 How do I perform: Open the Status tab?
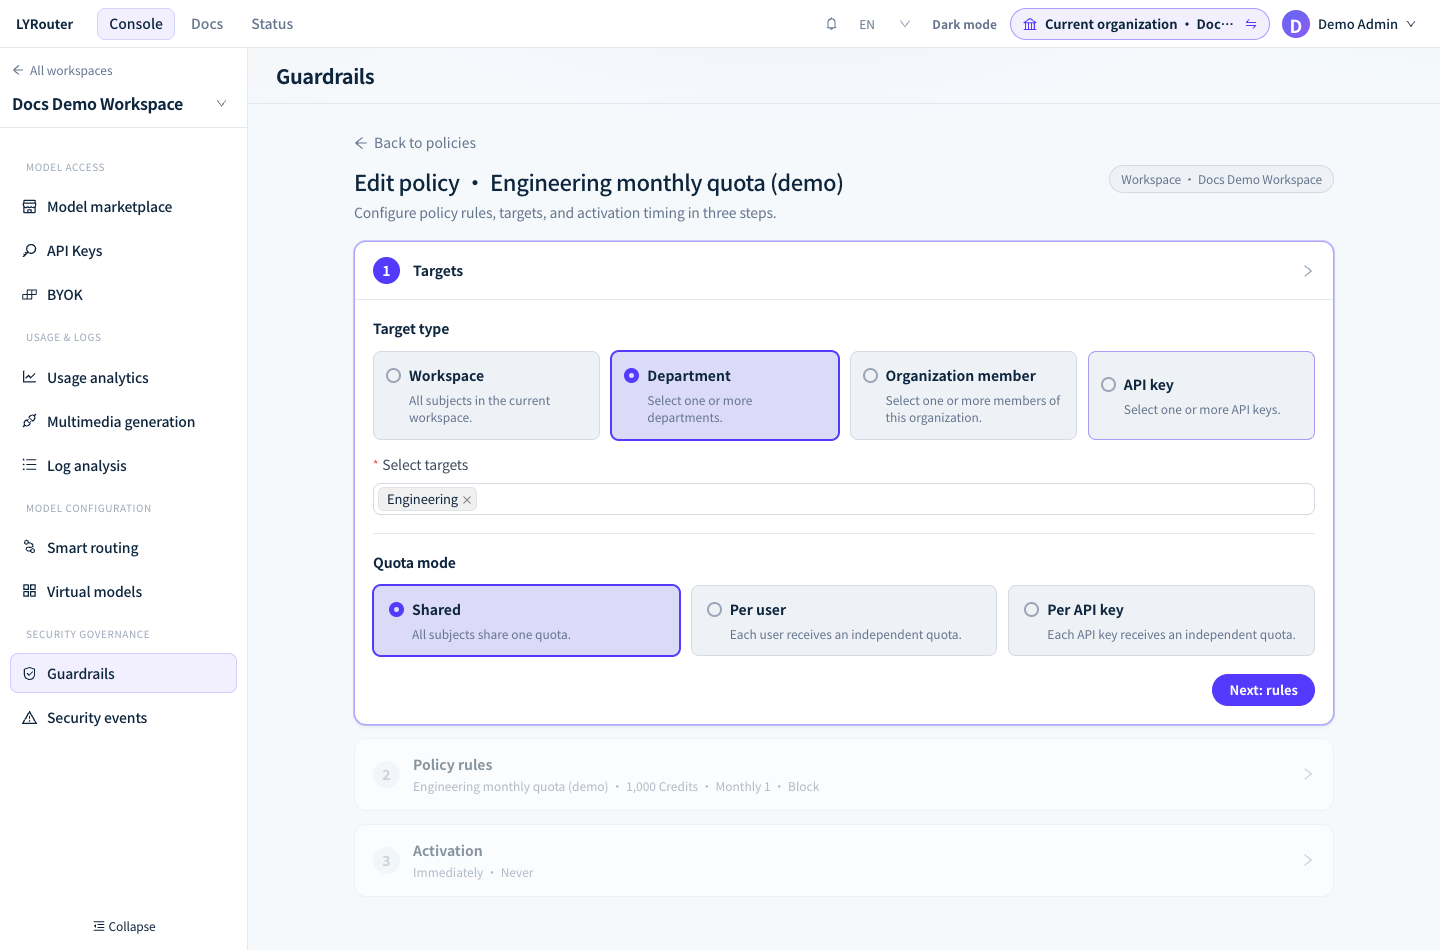tap(272, 24)
